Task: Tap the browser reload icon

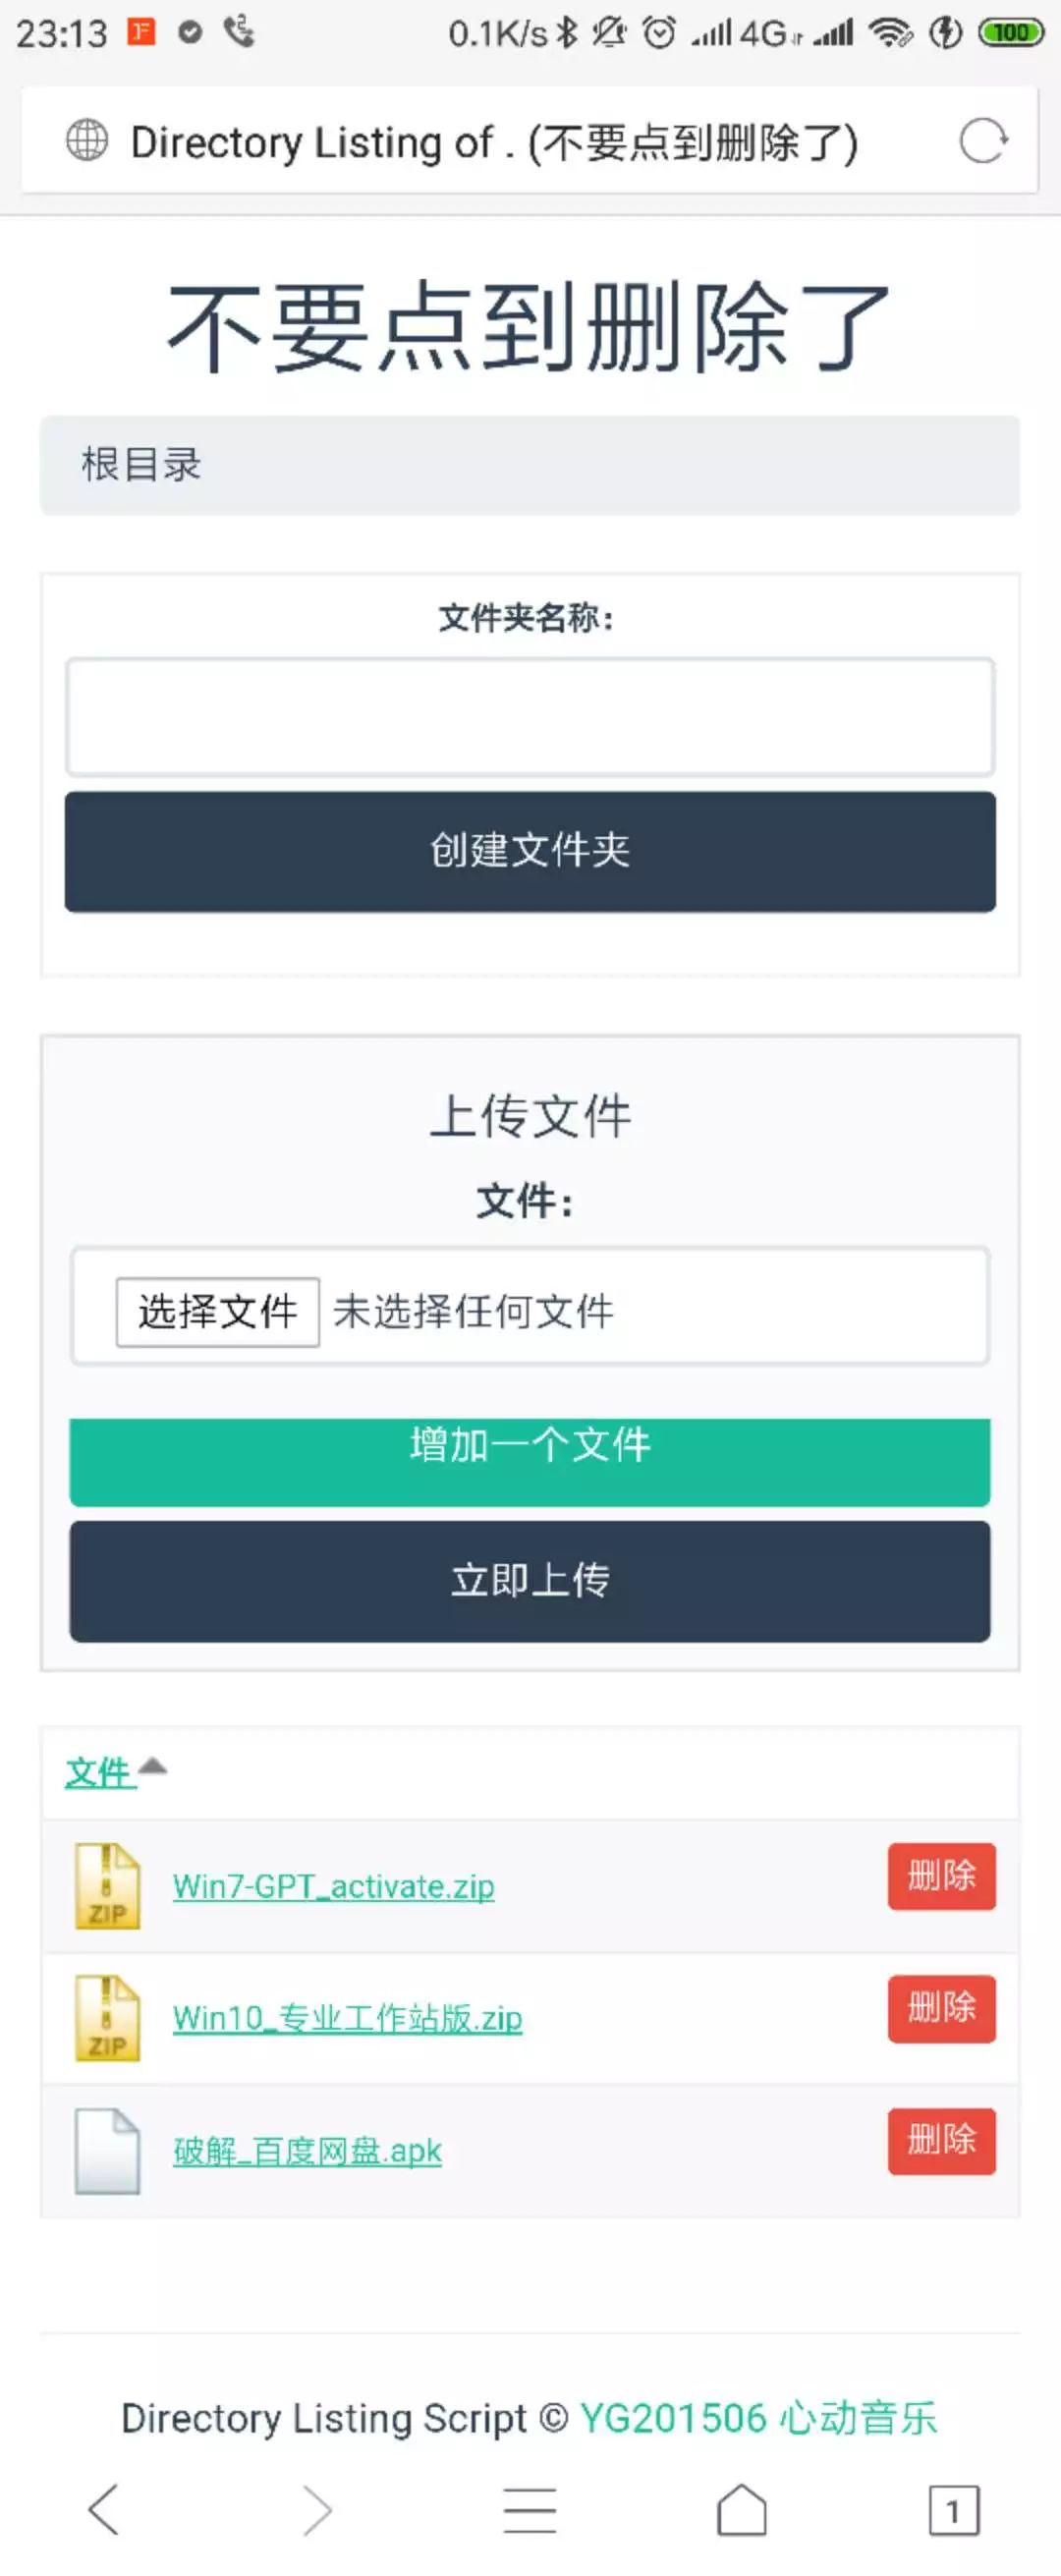Action: coord(984,141)
